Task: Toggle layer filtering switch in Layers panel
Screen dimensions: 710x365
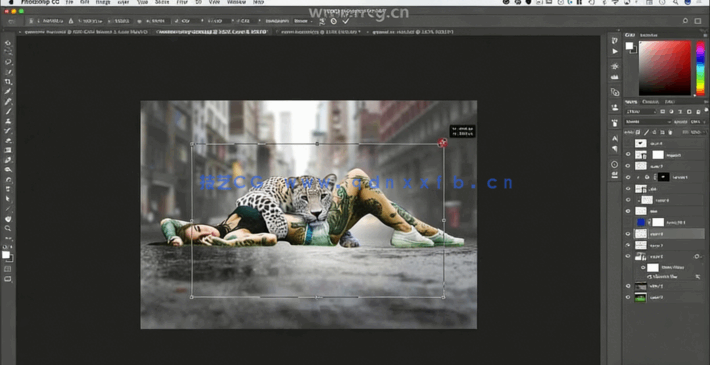Action: [705, 111]
